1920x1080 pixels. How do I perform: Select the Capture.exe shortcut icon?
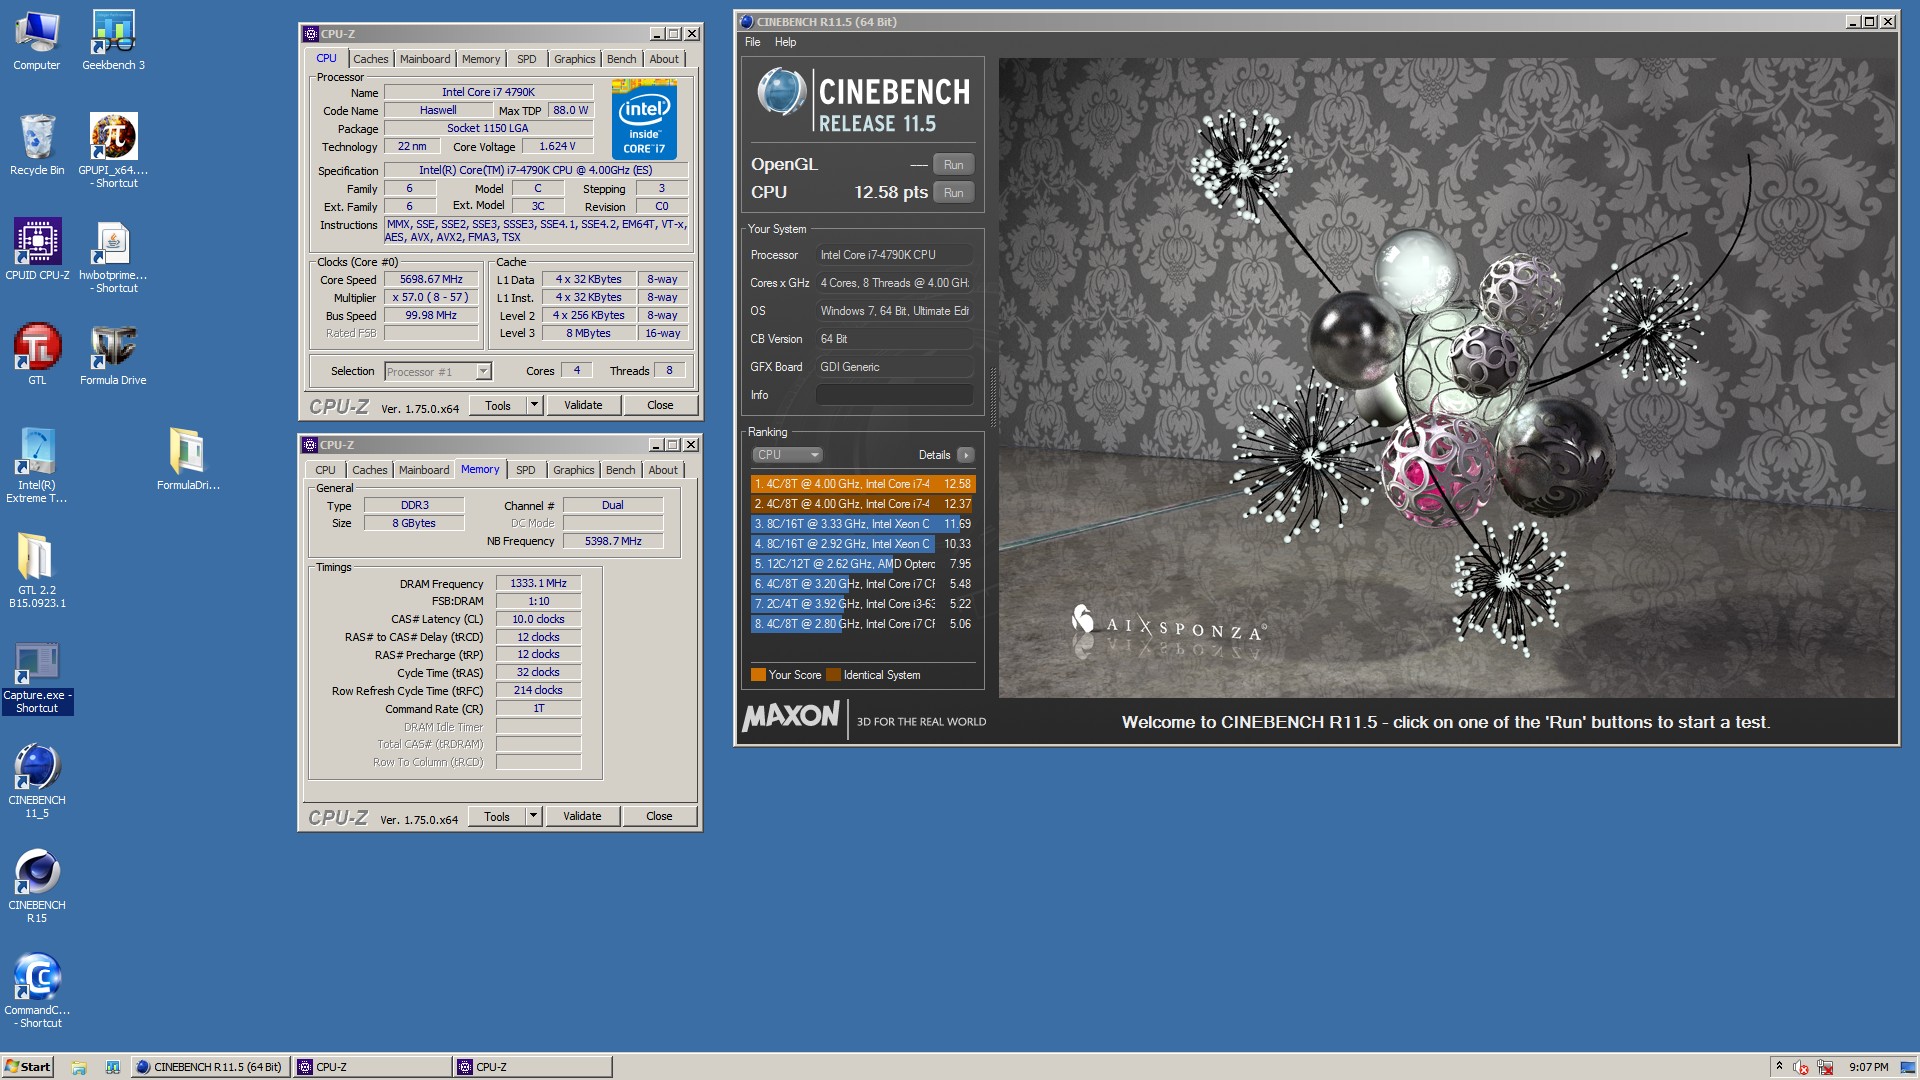click(x=37, y=677)
